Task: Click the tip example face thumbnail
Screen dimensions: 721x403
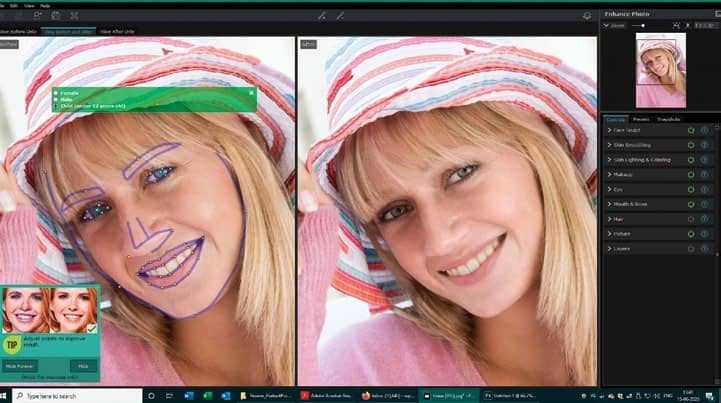Action: click(x=50, y=310)
